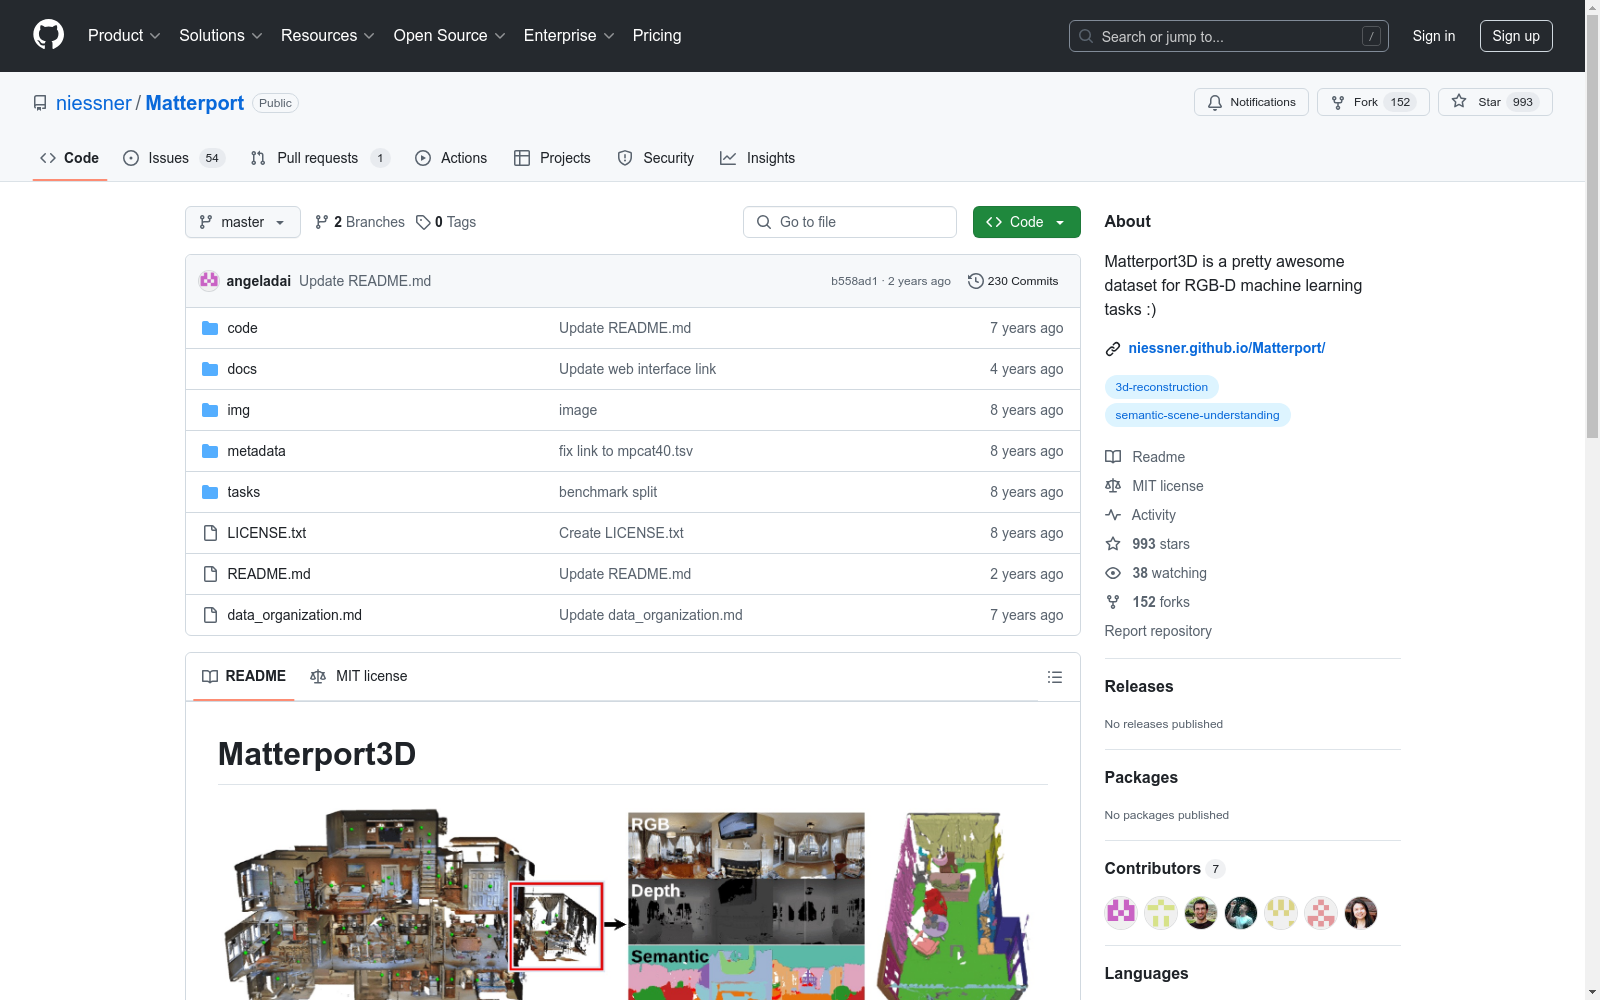Open data_organization.md file

294,615
